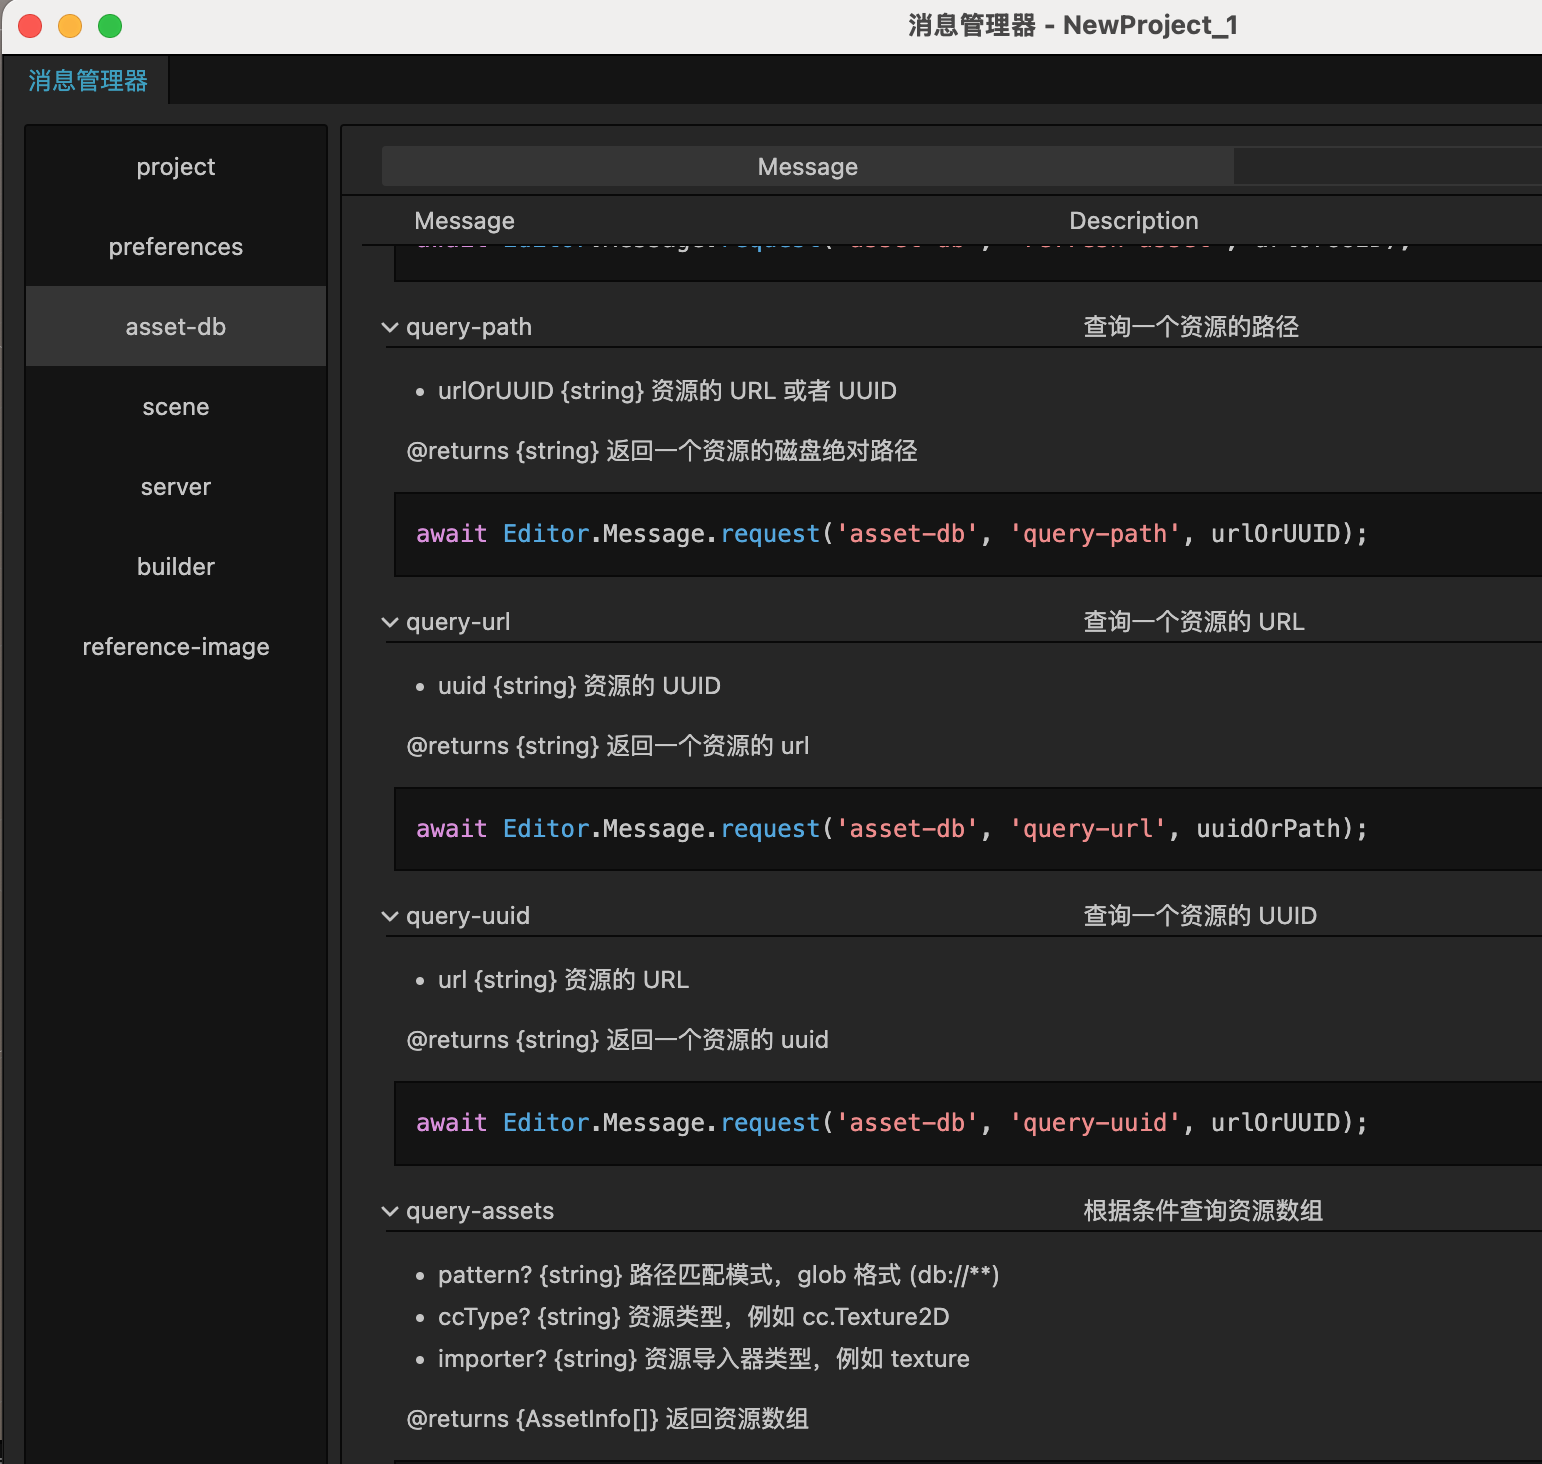Click the urlOrUUID {string} parameter line
The height and width of the screenshot is (1464, 1542).
point(667,391)
